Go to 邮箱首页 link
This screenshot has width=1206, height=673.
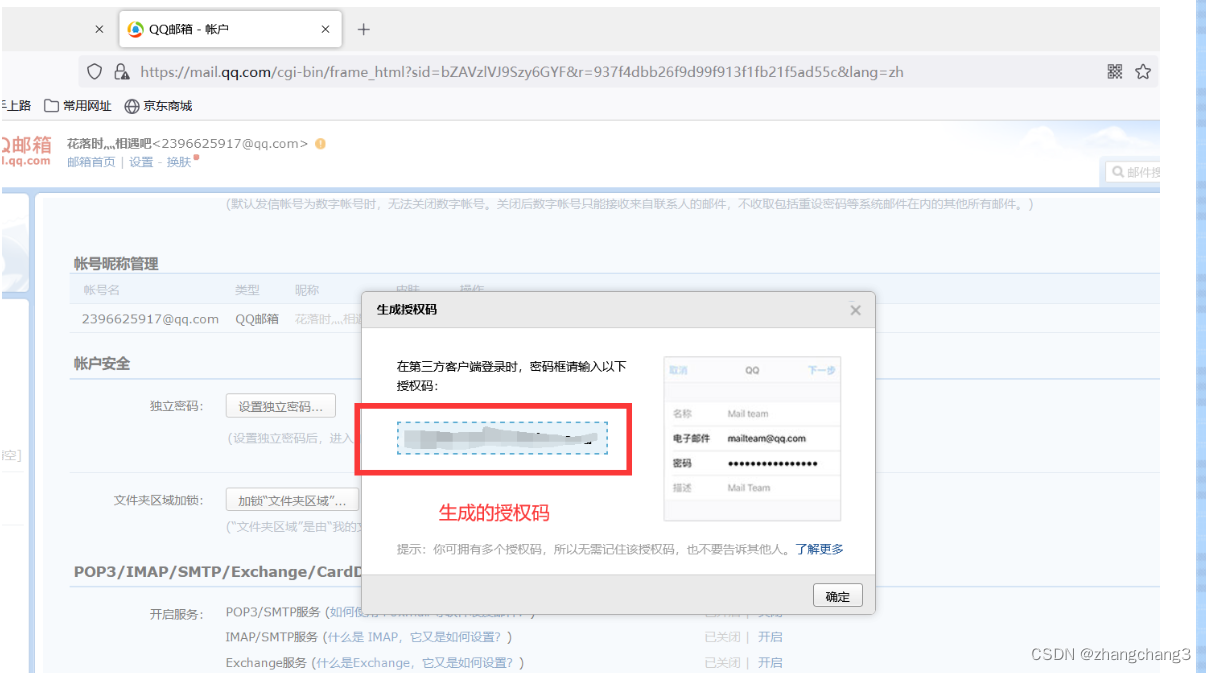click(91, 162)
